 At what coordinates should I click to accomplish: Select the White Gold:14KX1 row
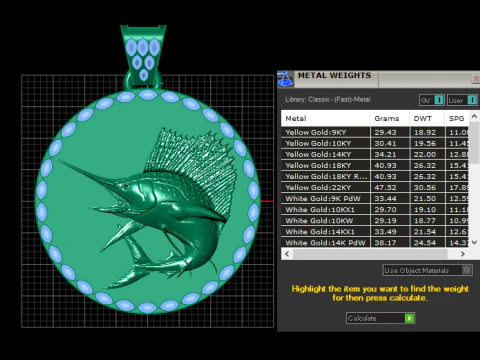[x=375, y=231]
